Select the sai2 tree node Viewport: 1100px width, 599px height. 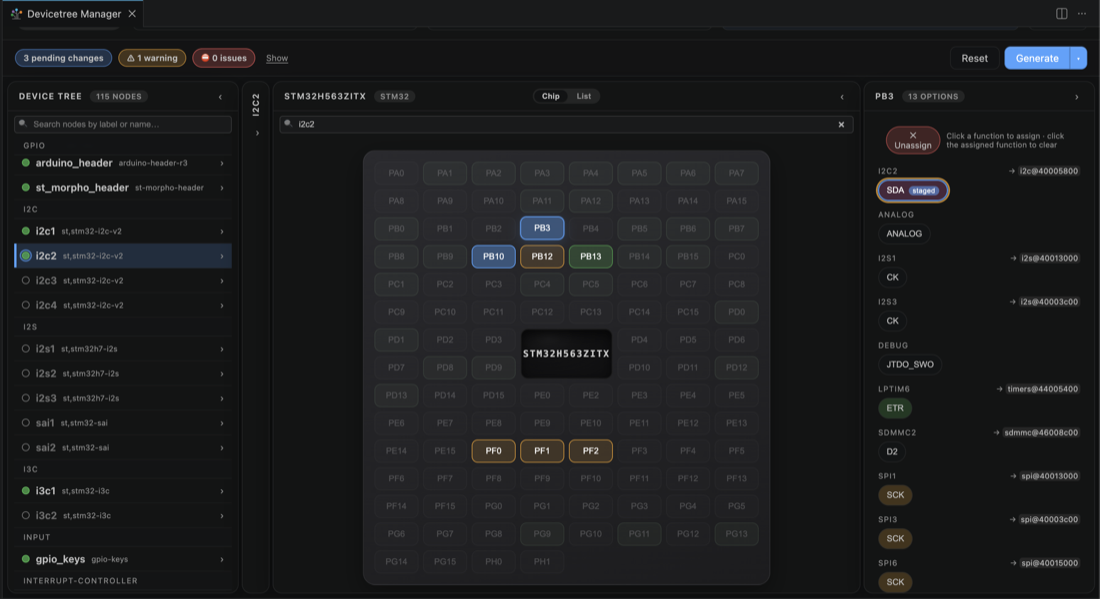123,447
